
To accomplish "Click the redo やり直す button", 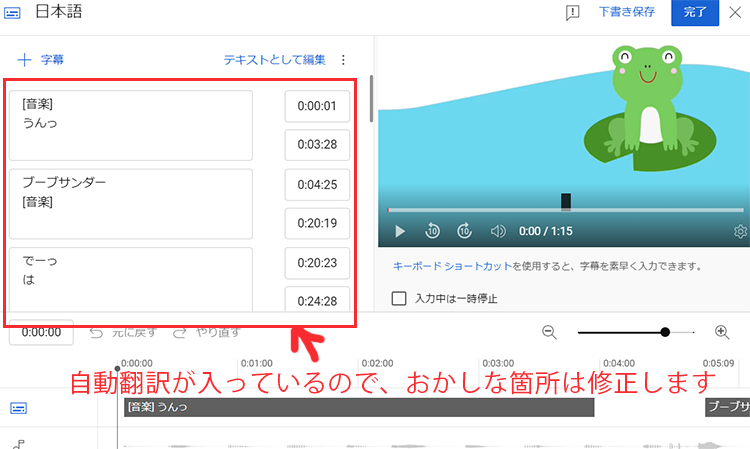I will click(x=207, y=332).
